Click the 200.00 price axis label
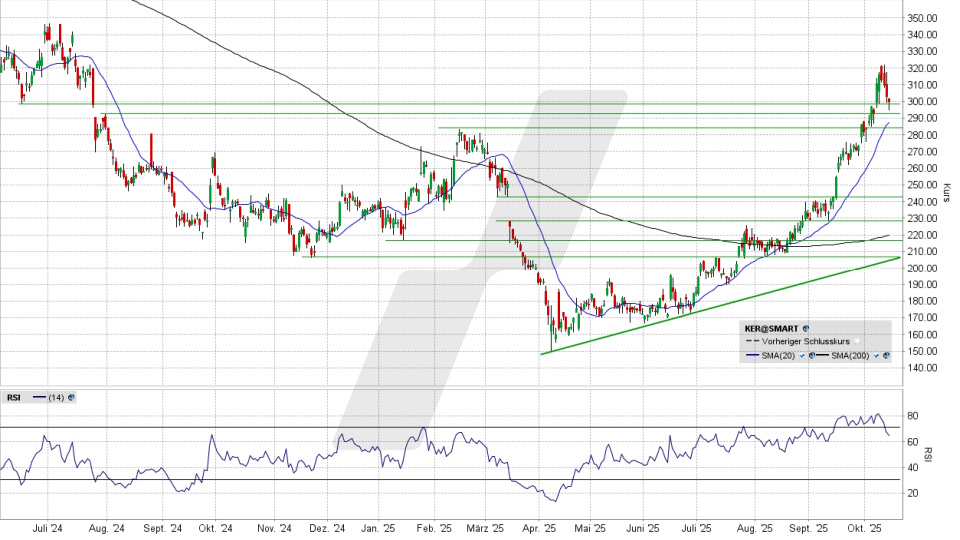Screen dimensions: 960x540 click(x=920, y=268)
